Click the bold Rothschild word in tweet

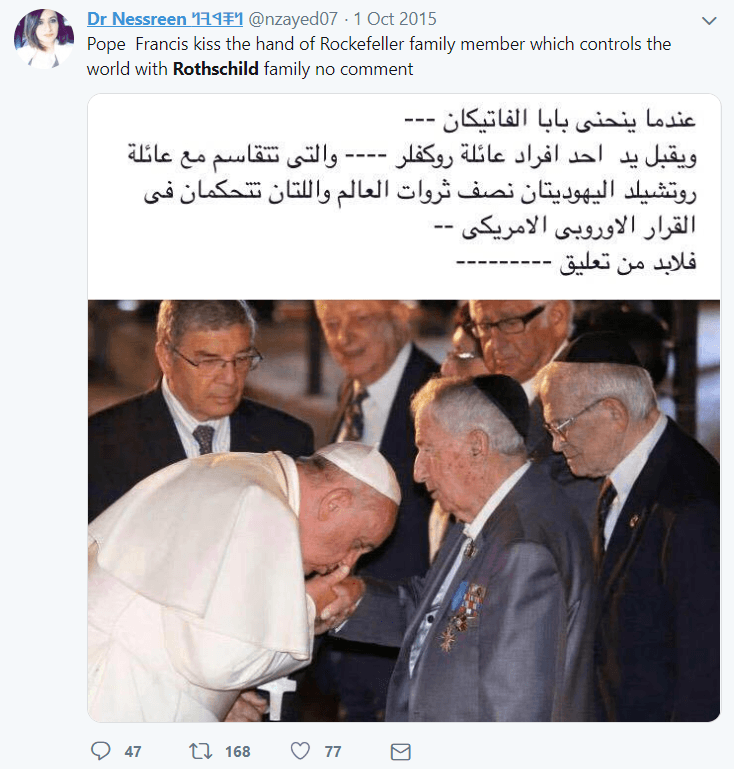click(216, 69)
